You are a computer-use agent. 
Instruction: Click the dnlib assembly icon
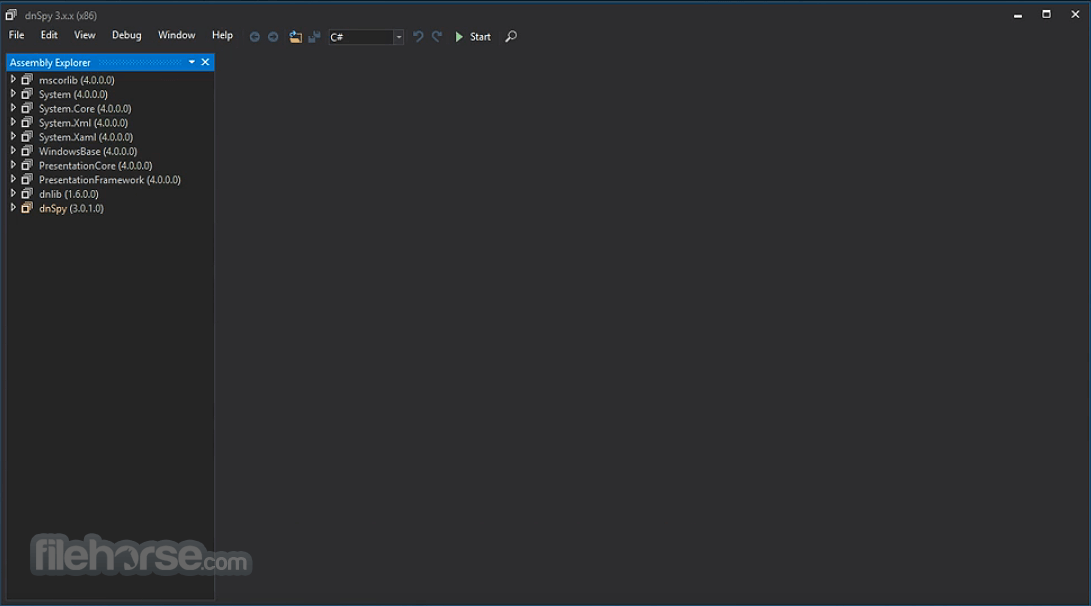[26, 193]
